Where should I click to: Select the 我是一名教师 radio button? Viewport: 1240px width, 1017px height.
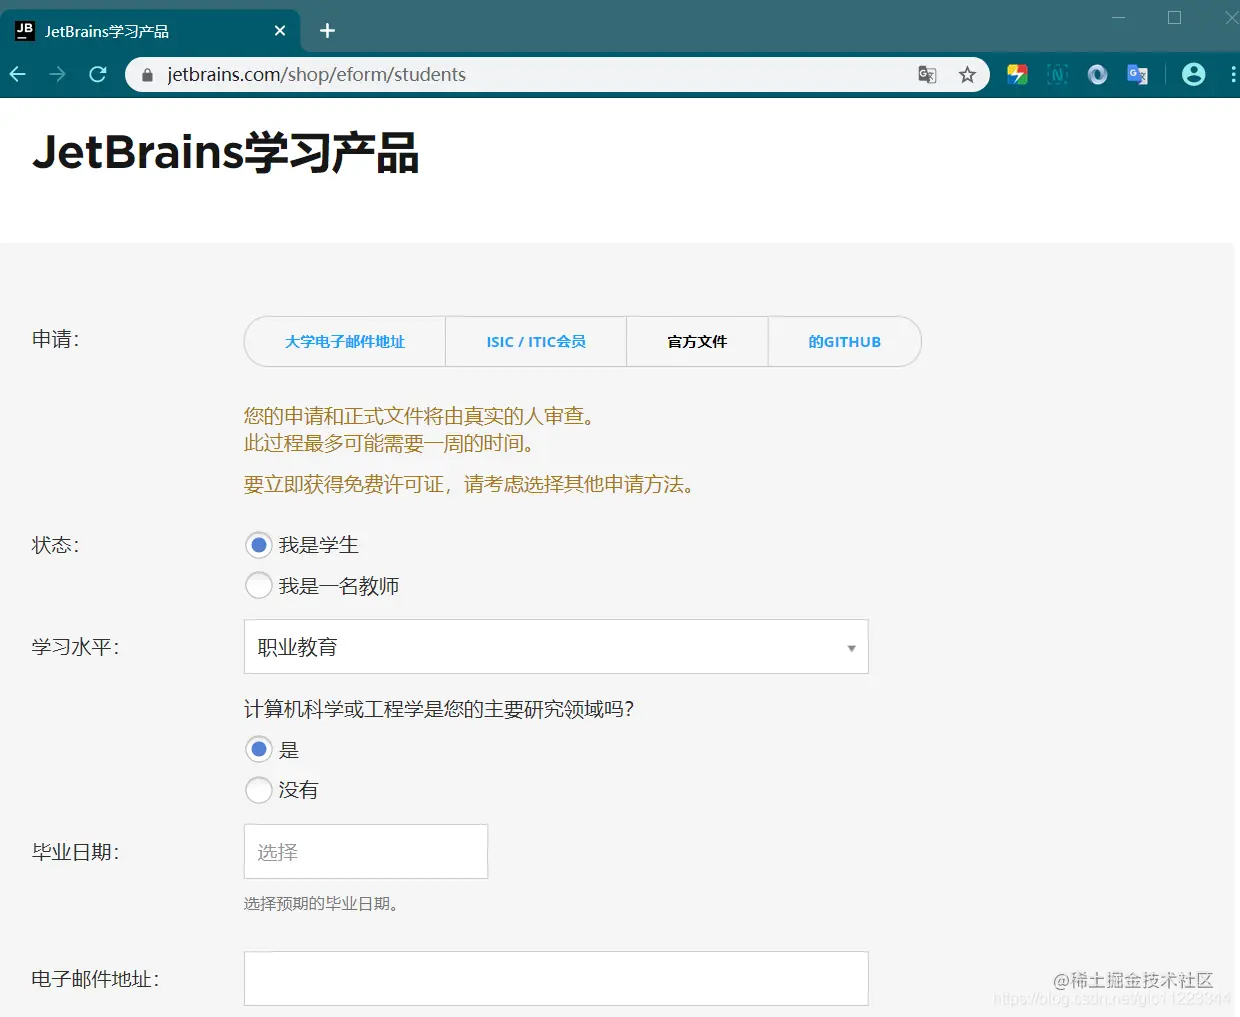point(258,585)
